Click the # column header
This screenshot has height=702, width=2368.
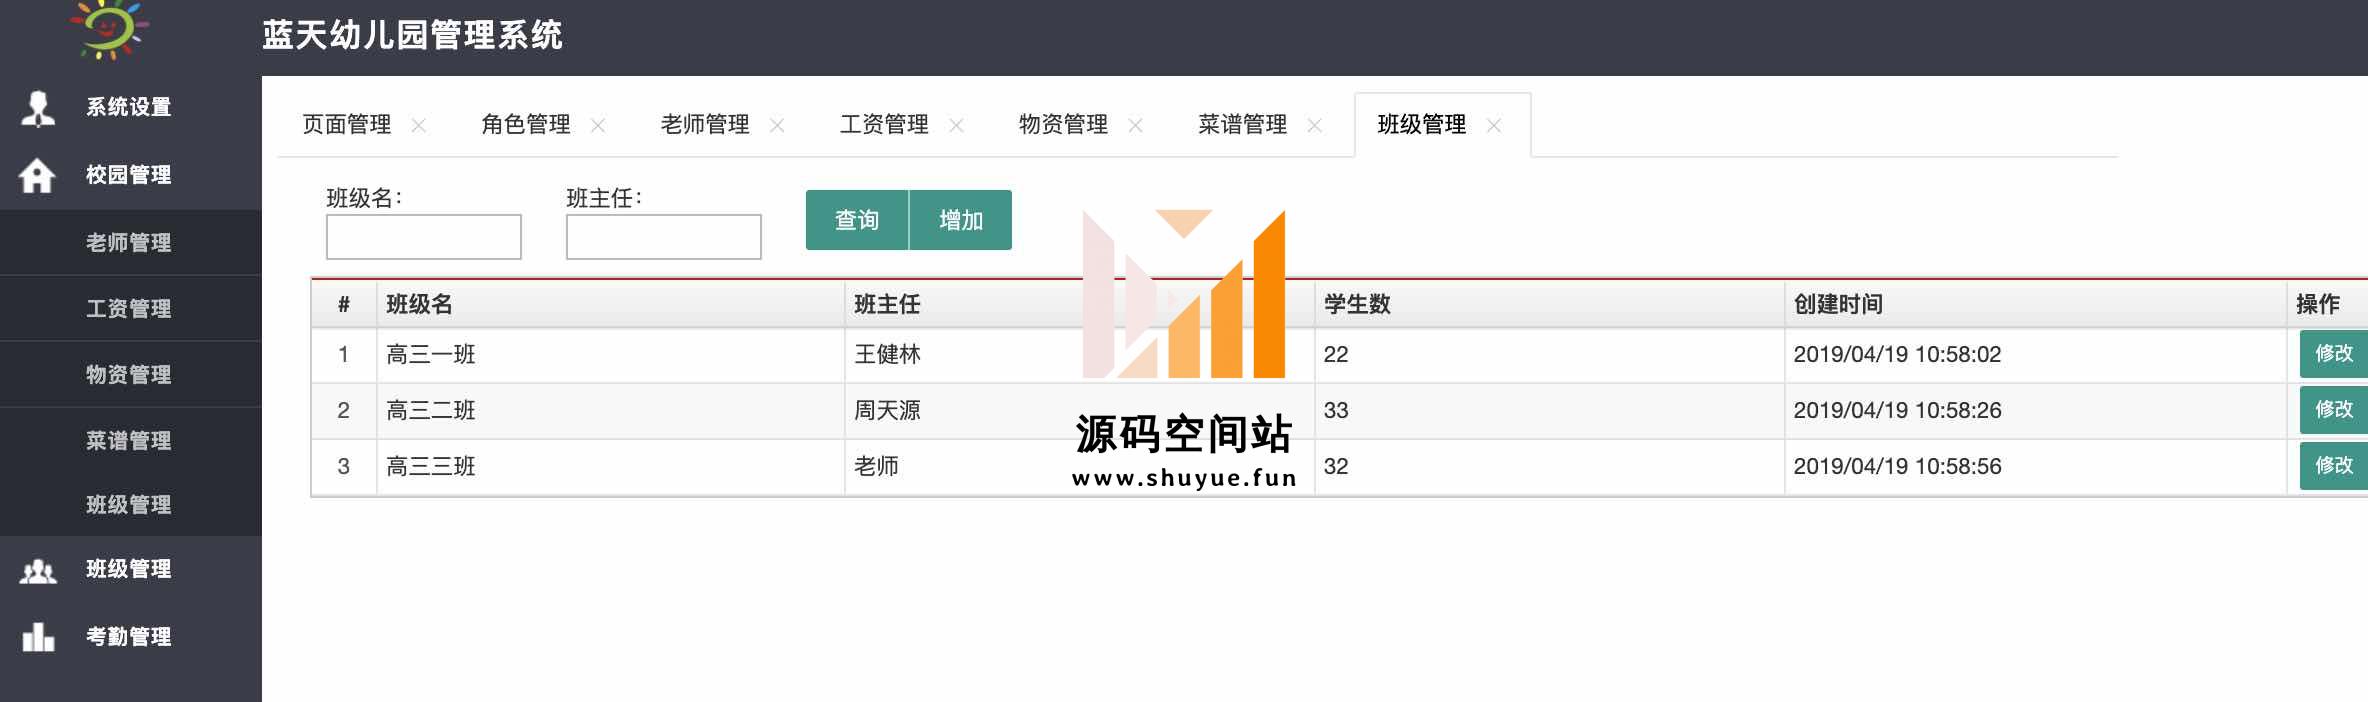coord(344,305)
